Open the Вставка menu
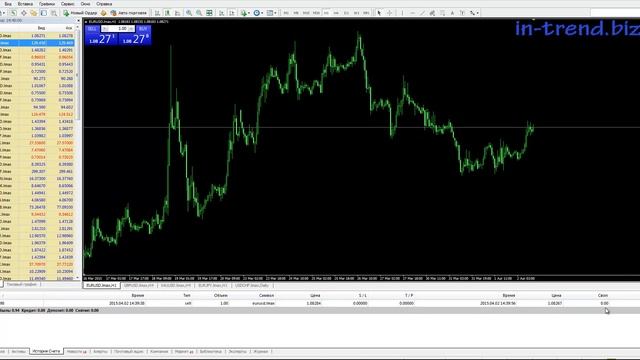The width and height of the screenshot is (640, 360). click(25, 4)
